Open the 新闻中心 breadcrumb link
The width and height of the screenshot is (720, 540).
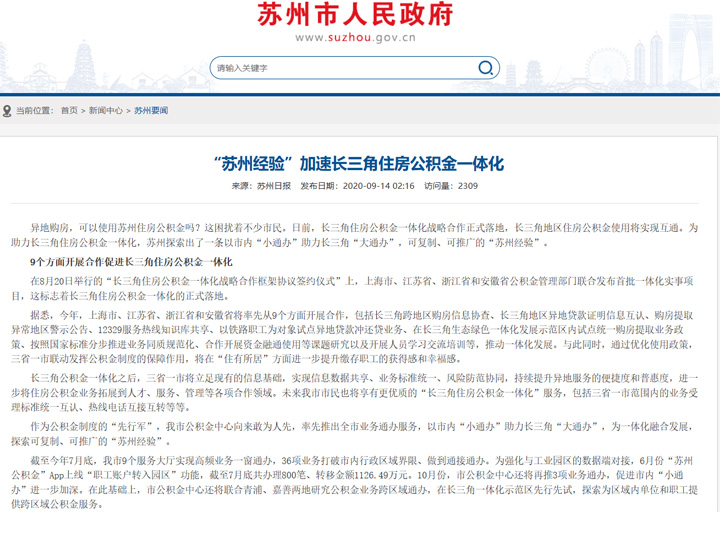[x=106, y=111]
